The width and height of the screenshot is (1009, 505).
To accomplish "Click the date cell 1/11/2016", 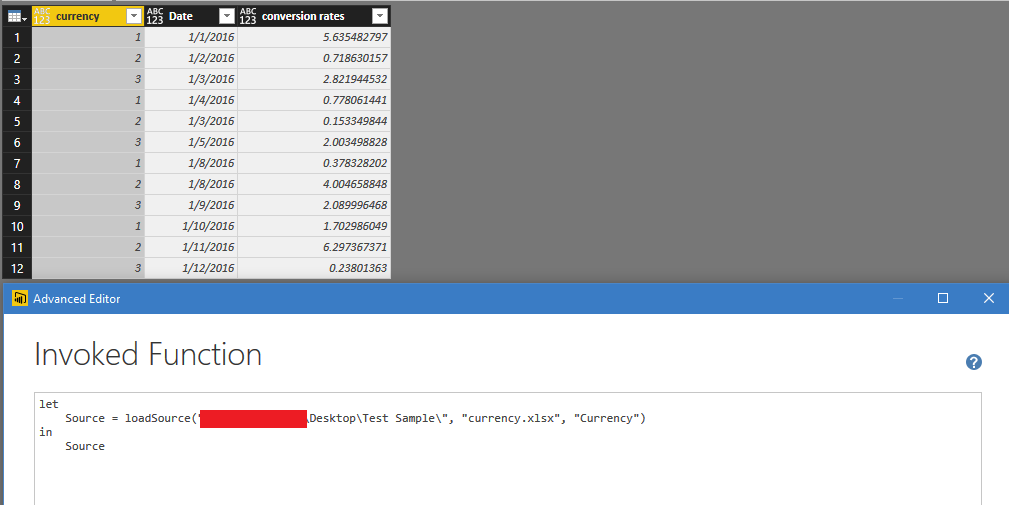I will click(x=191, y=247).
